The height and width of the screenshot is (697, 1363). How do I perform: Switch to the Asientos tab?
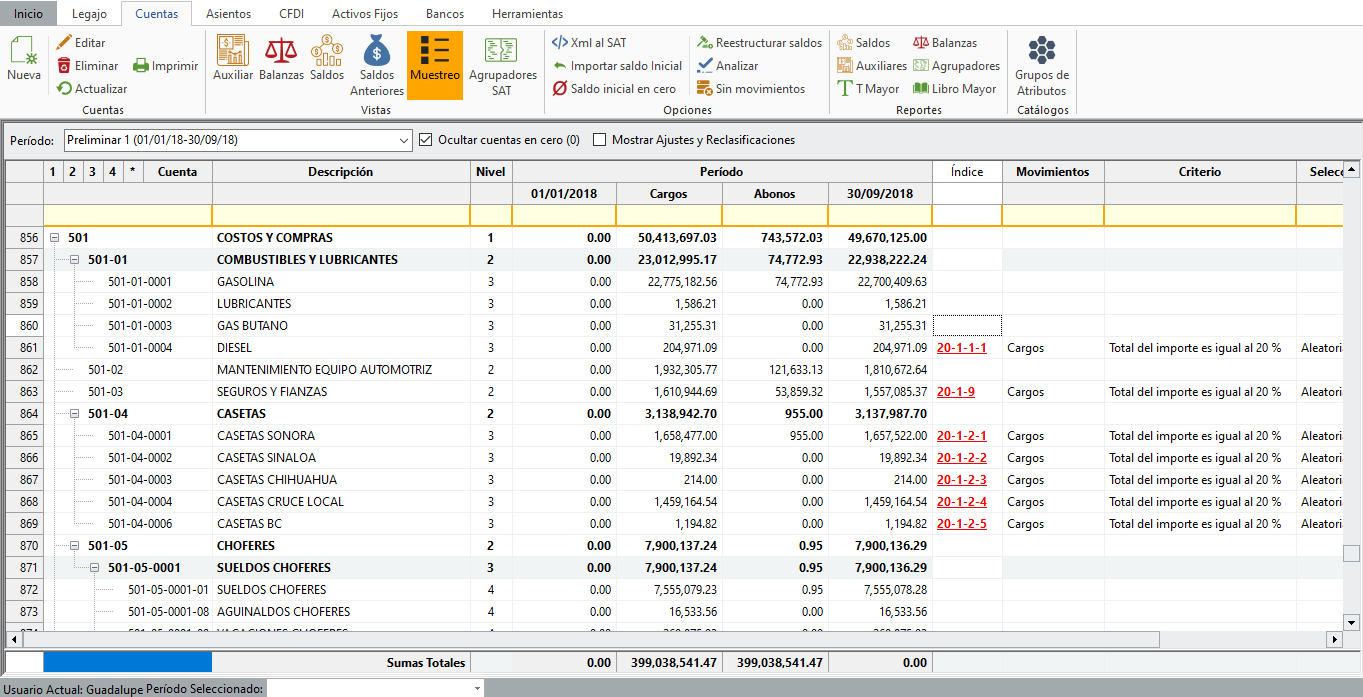tap(228, 14)
